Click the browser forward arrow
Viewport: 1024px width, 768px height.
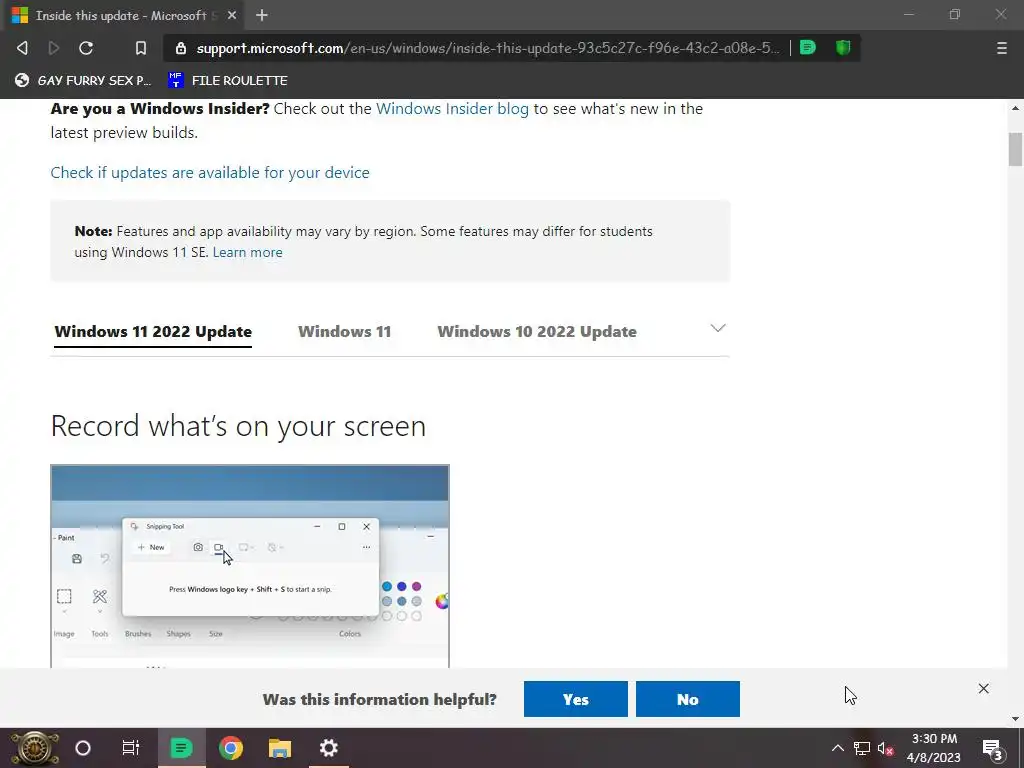click(54, 48)
